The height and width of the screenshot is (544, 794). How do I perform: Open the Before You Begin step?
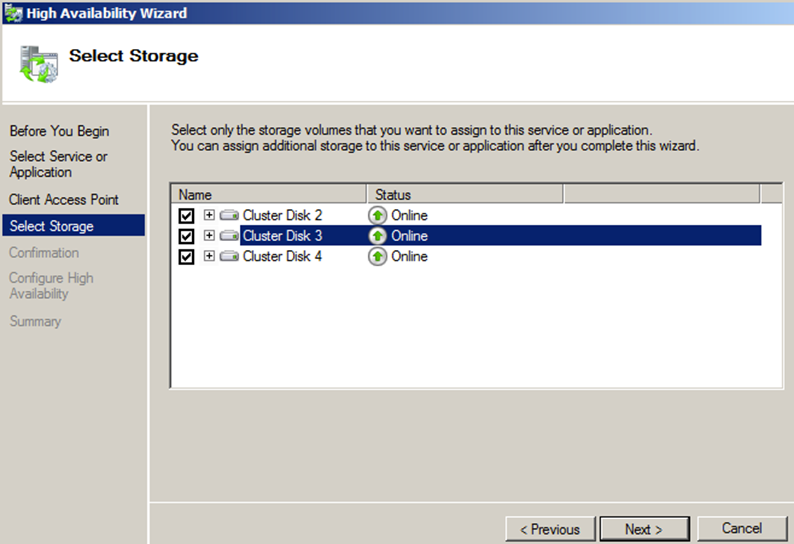[x=59, y=131]
